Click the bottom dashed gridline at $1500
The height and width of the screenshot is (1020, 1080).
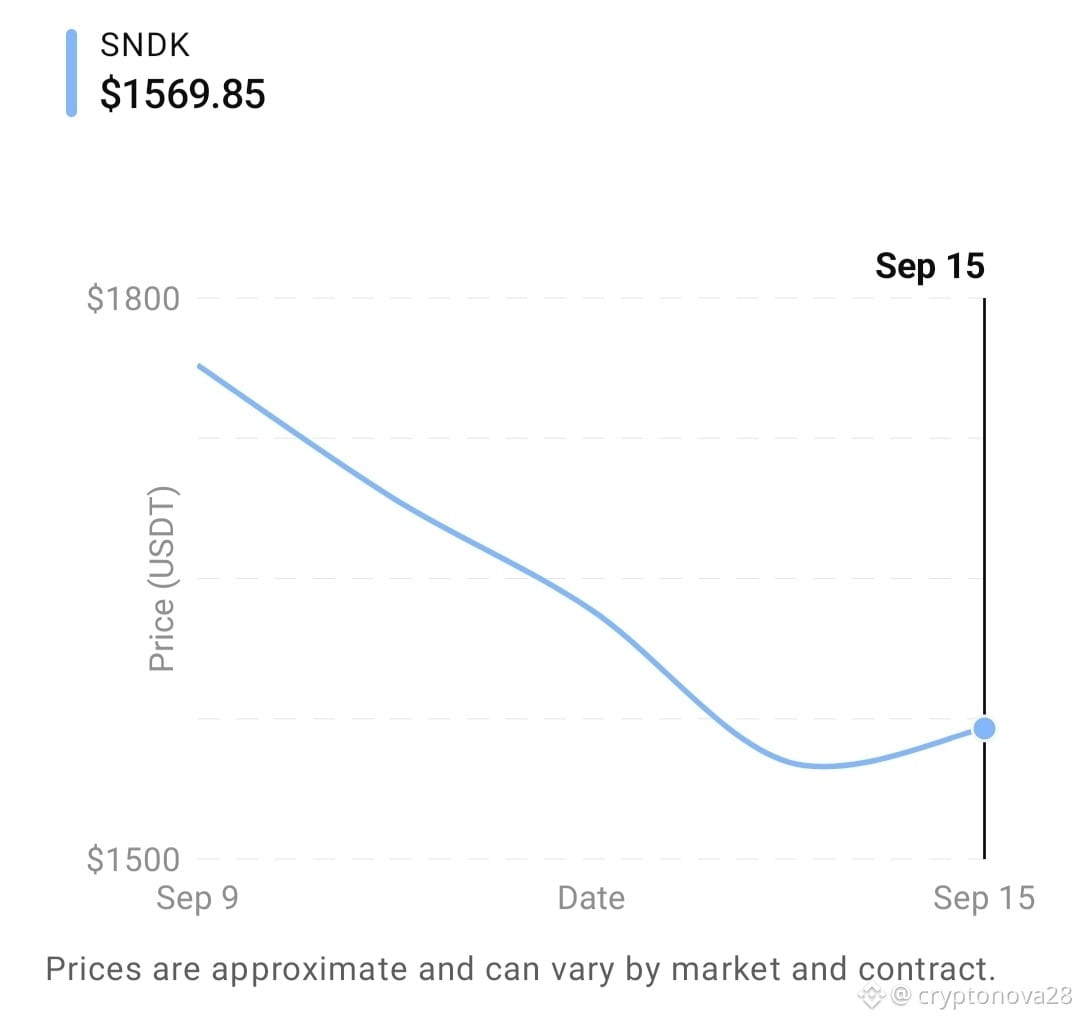point(590,859)
